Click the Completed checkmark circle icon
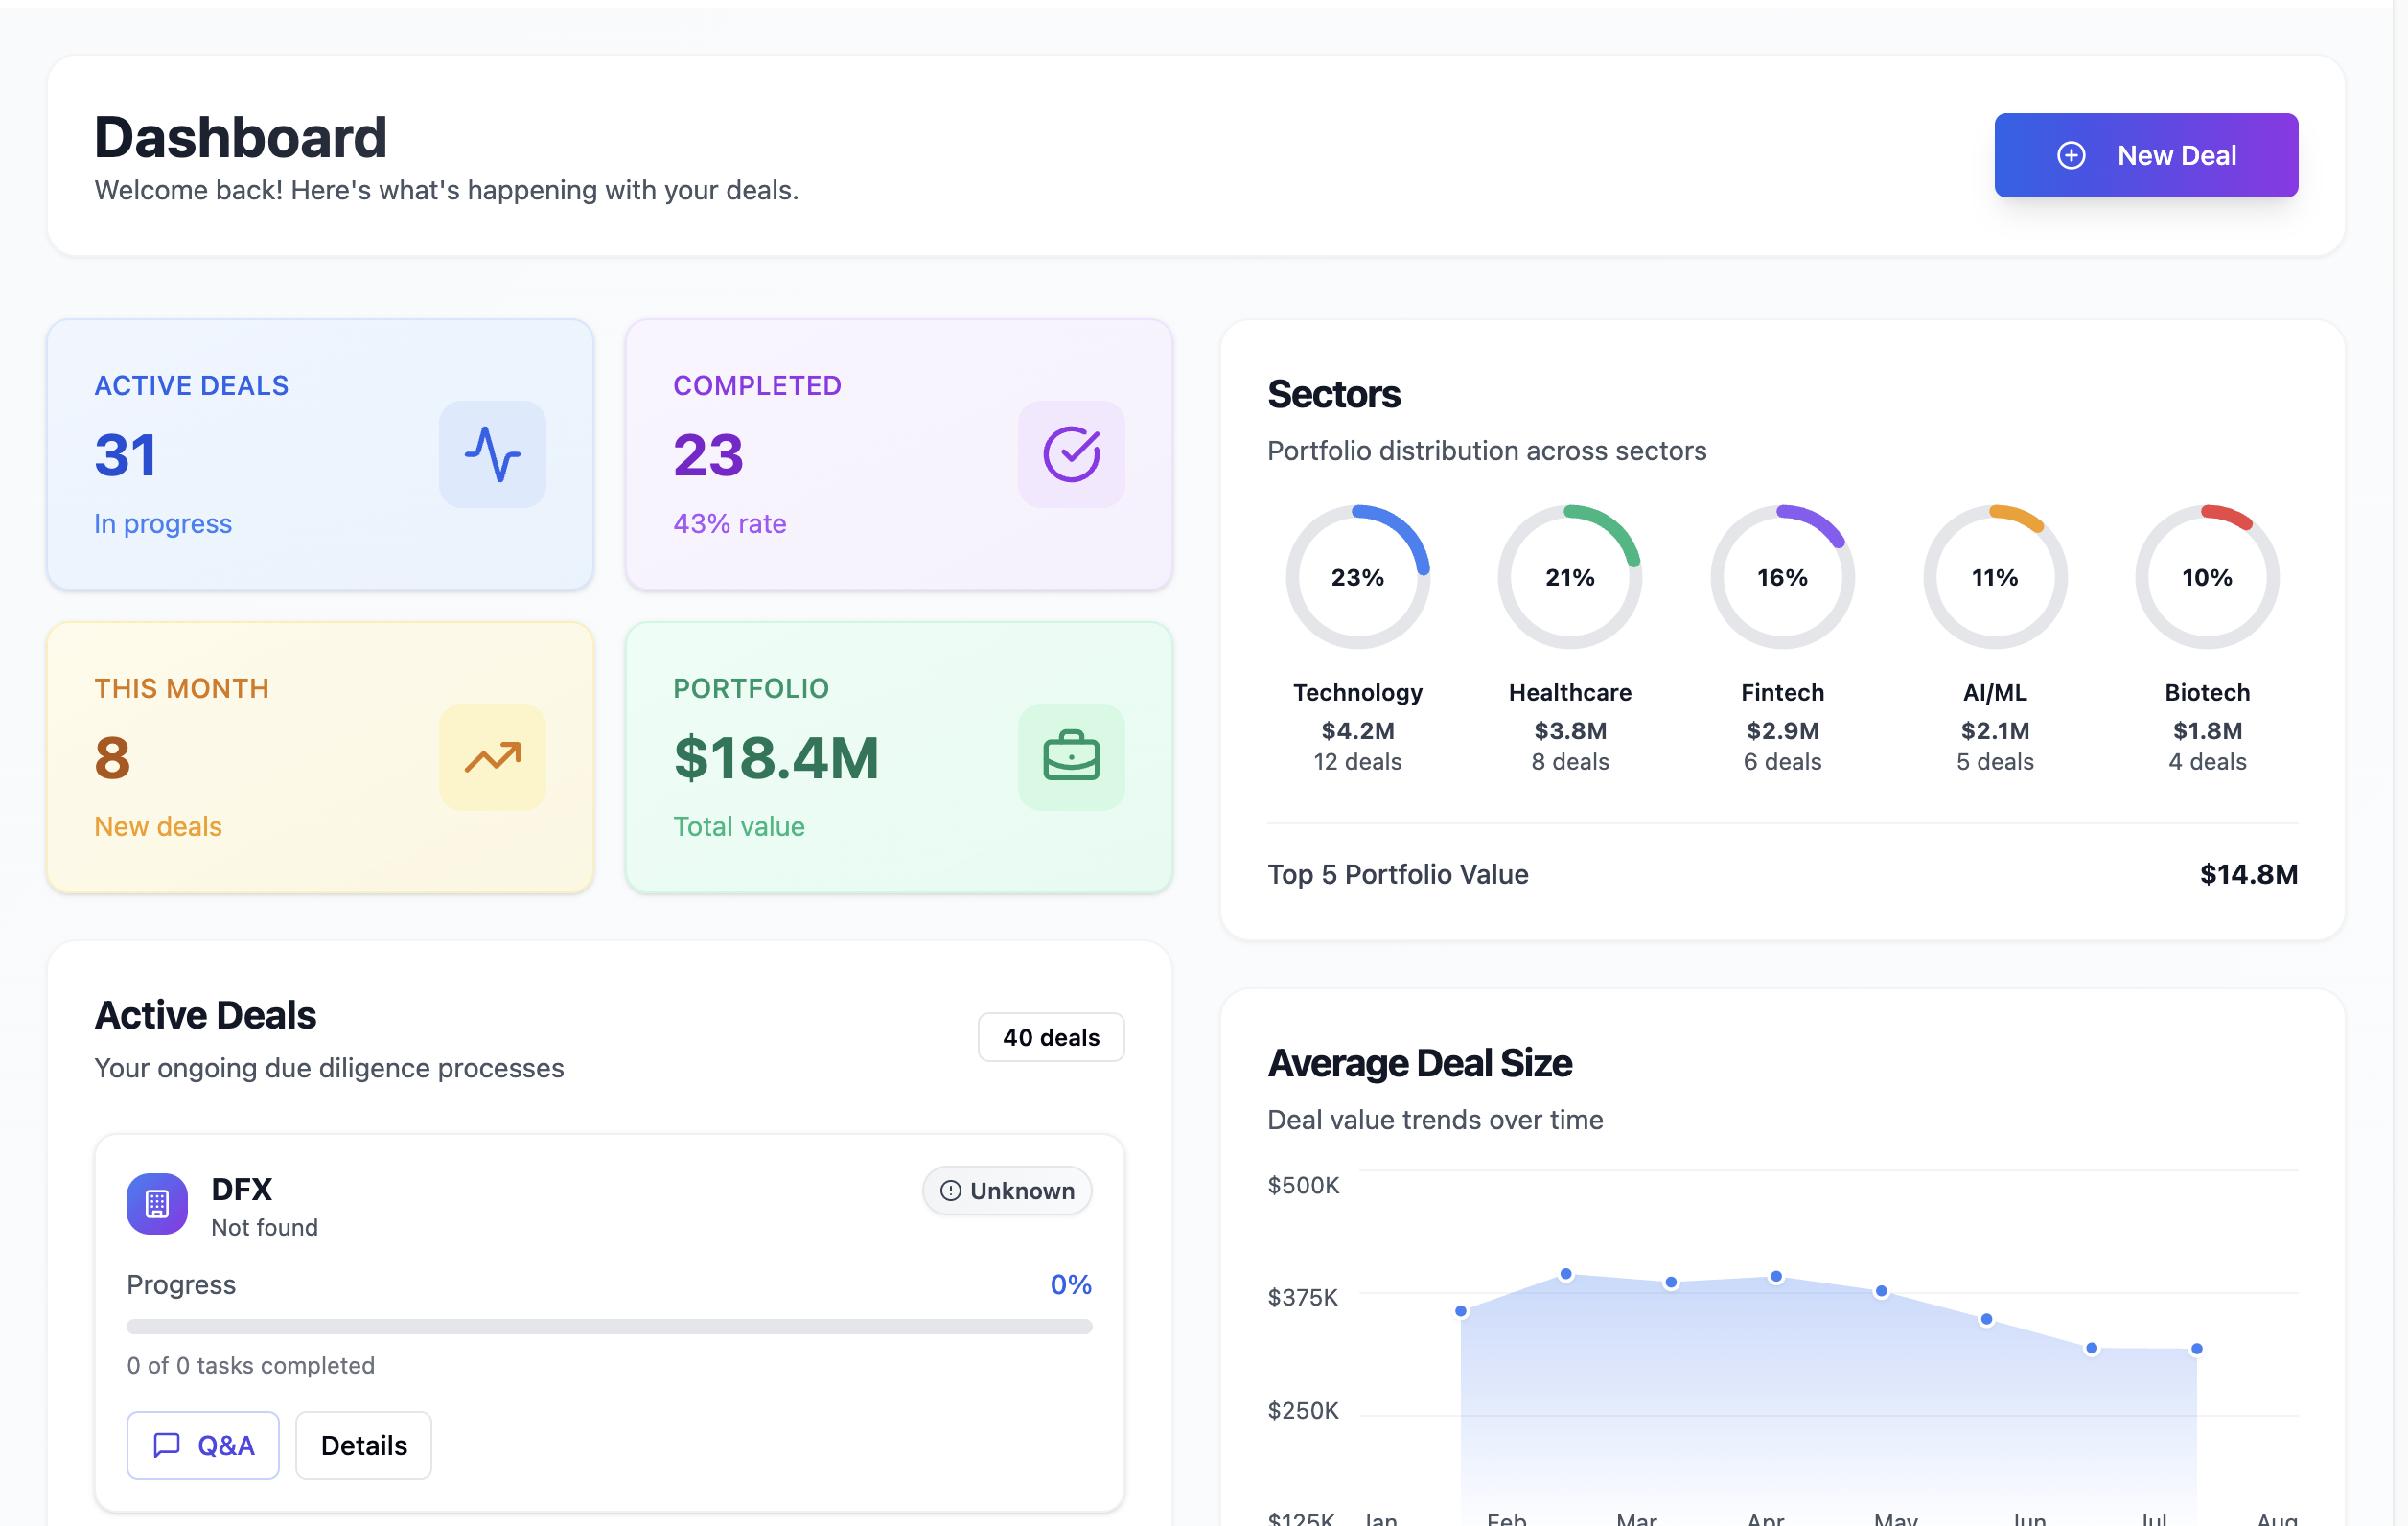Viewport: 2408px width, 1526px height. 1071,454
